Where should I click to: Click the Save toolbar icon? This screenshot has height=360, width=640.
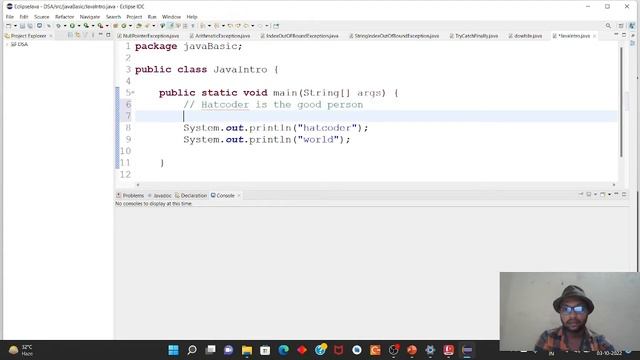pyautogui.click(x=22, y=26)
